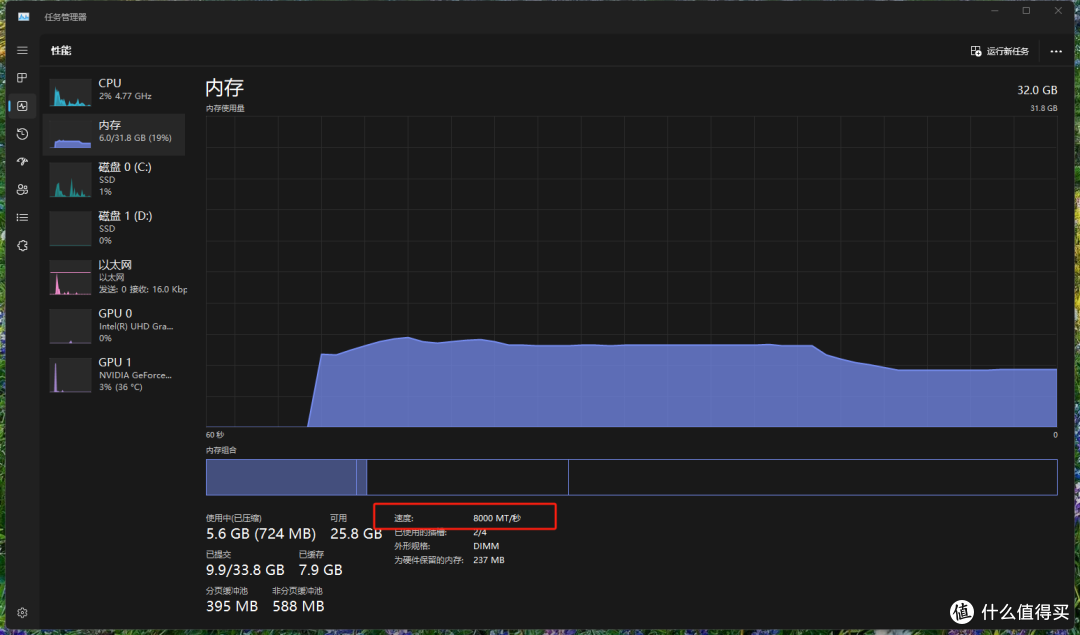Select GPU 0 Intel UHD entry
This screenshot has height=635, width=1080.
(114, 325)
